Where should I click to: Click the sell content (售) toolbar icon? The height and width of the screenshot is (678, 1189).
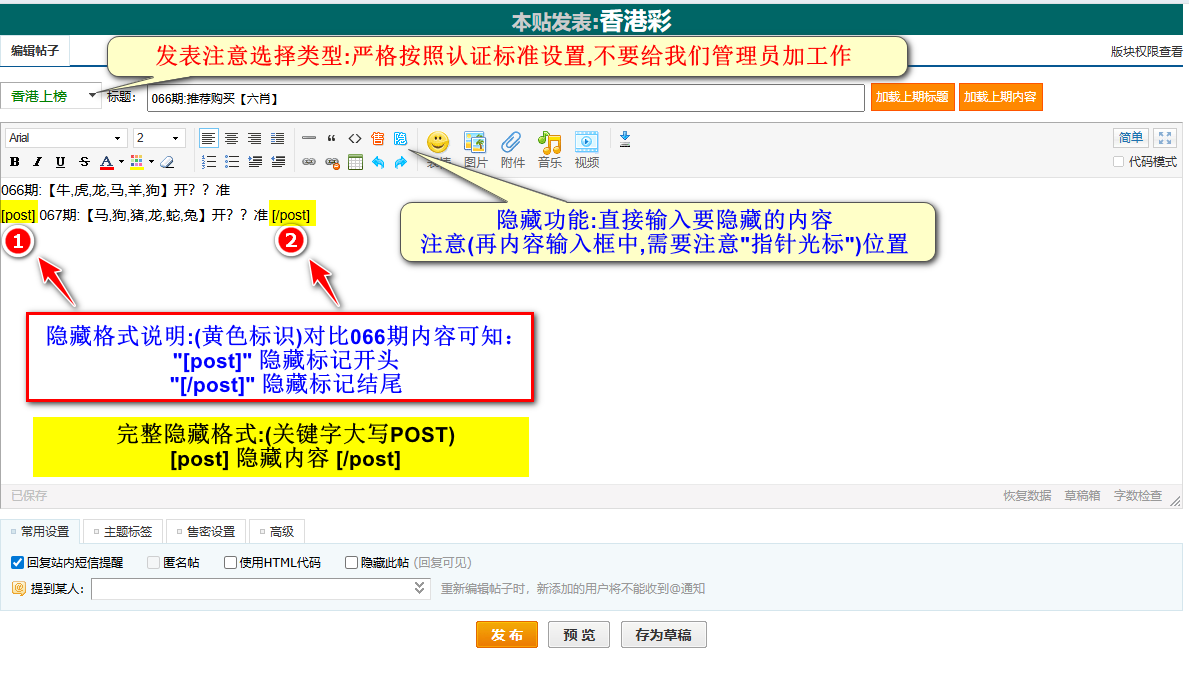point(377,138)
